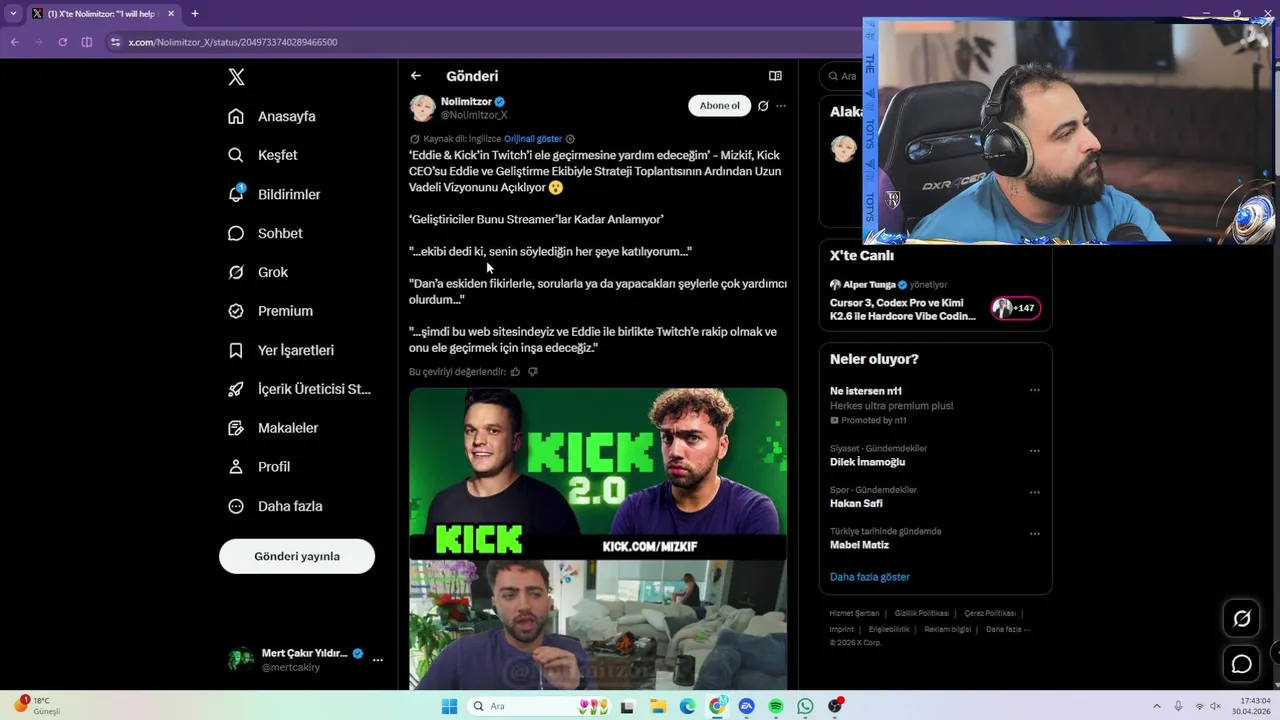The height and width of the screenshot is (720, 1280).
Task: Expand Daha fazla menu
Action: click(x=275, y=506)
